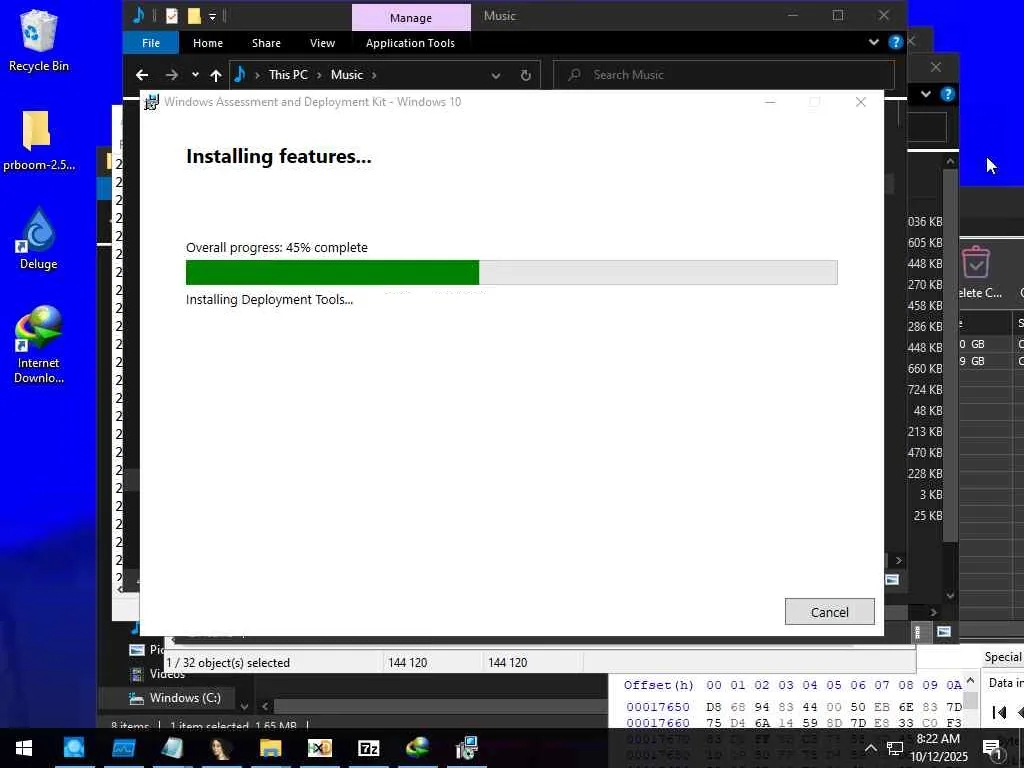Click the New folder quick access icon
1024x768 pixels.
click(x=194, y=16)
